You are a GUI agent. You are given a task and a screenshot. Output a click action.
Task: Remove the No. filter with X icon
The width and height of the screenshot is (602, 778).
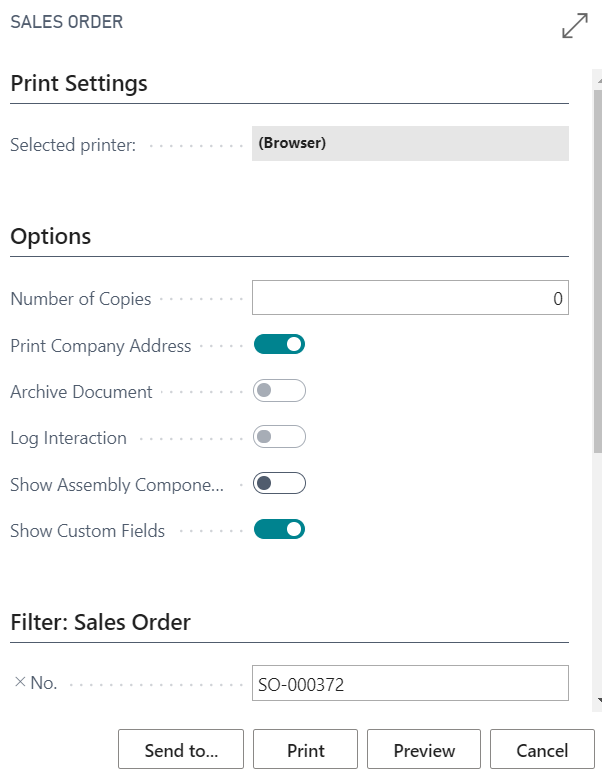[20, 683]
